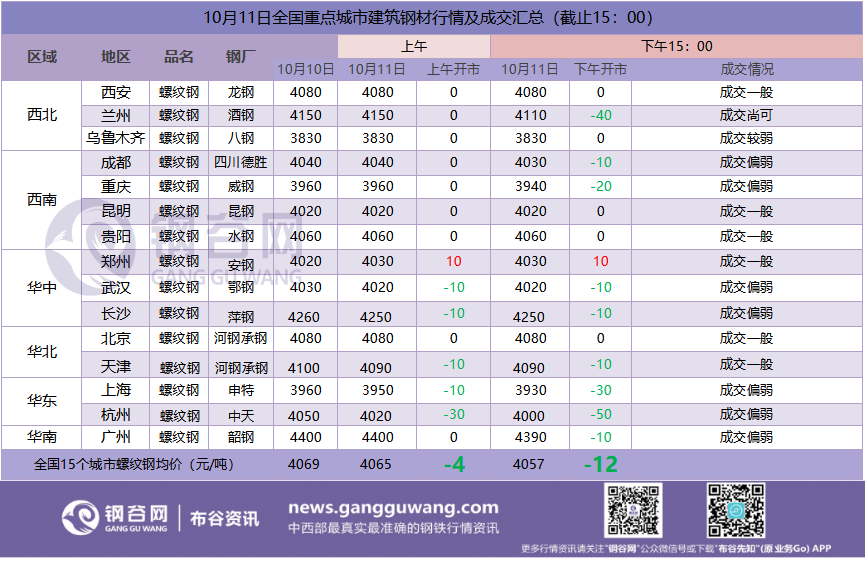Click the 10月10日 column header
This screenshot has height=571, width=865.
306,70
